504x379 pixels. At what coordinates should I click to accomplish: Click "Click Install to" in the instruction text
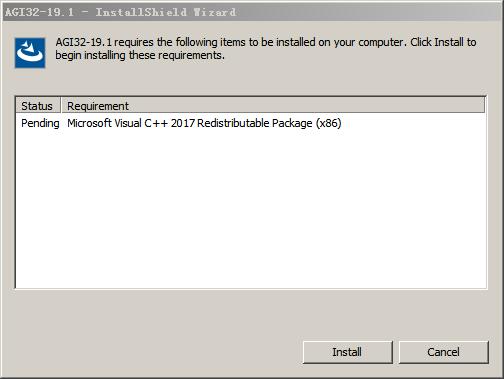(x=443, y=42)
